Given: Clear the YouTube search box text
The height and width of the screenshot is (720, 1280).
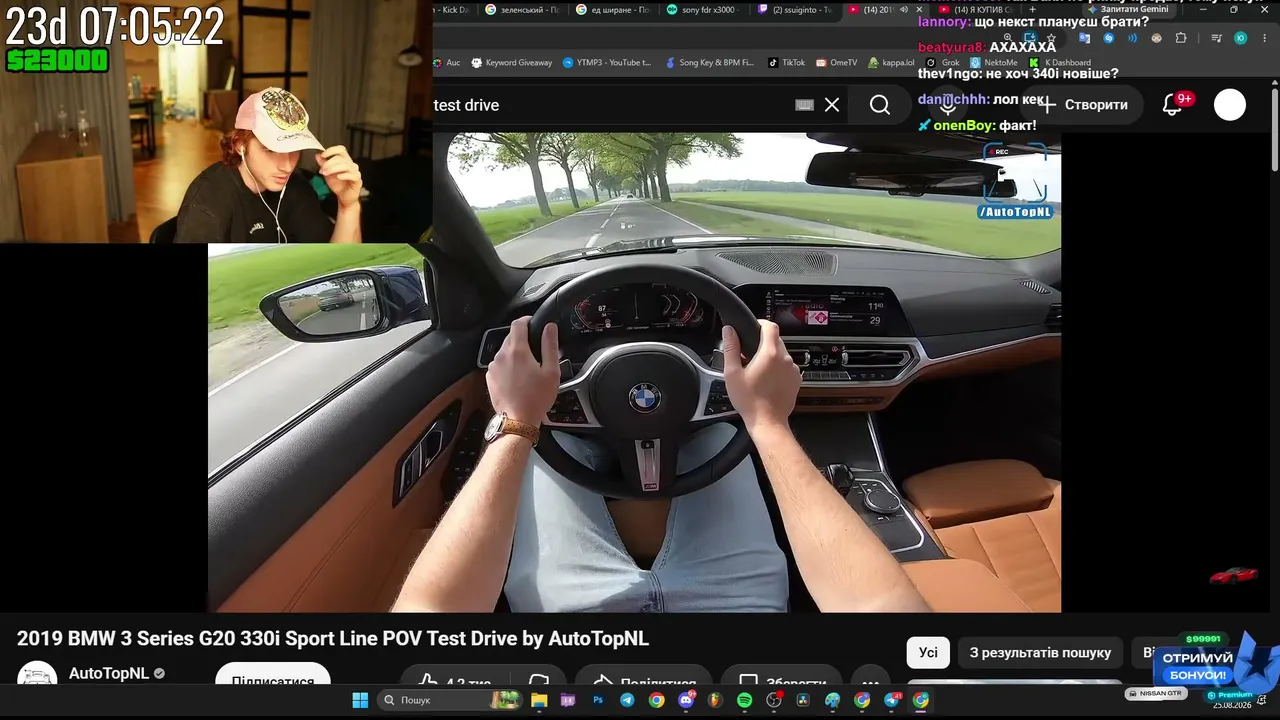Looking at the screenshot, I should [832, 105].
